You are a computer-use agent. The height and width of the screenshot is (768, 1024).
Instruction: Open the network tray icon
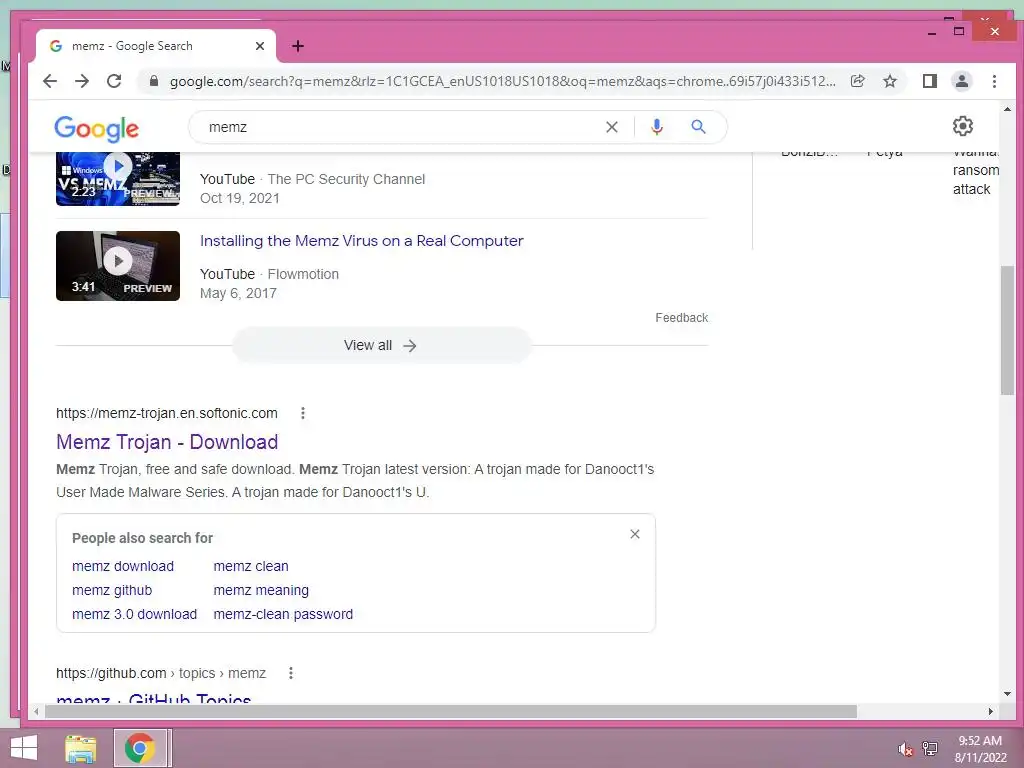click(930, 749)
